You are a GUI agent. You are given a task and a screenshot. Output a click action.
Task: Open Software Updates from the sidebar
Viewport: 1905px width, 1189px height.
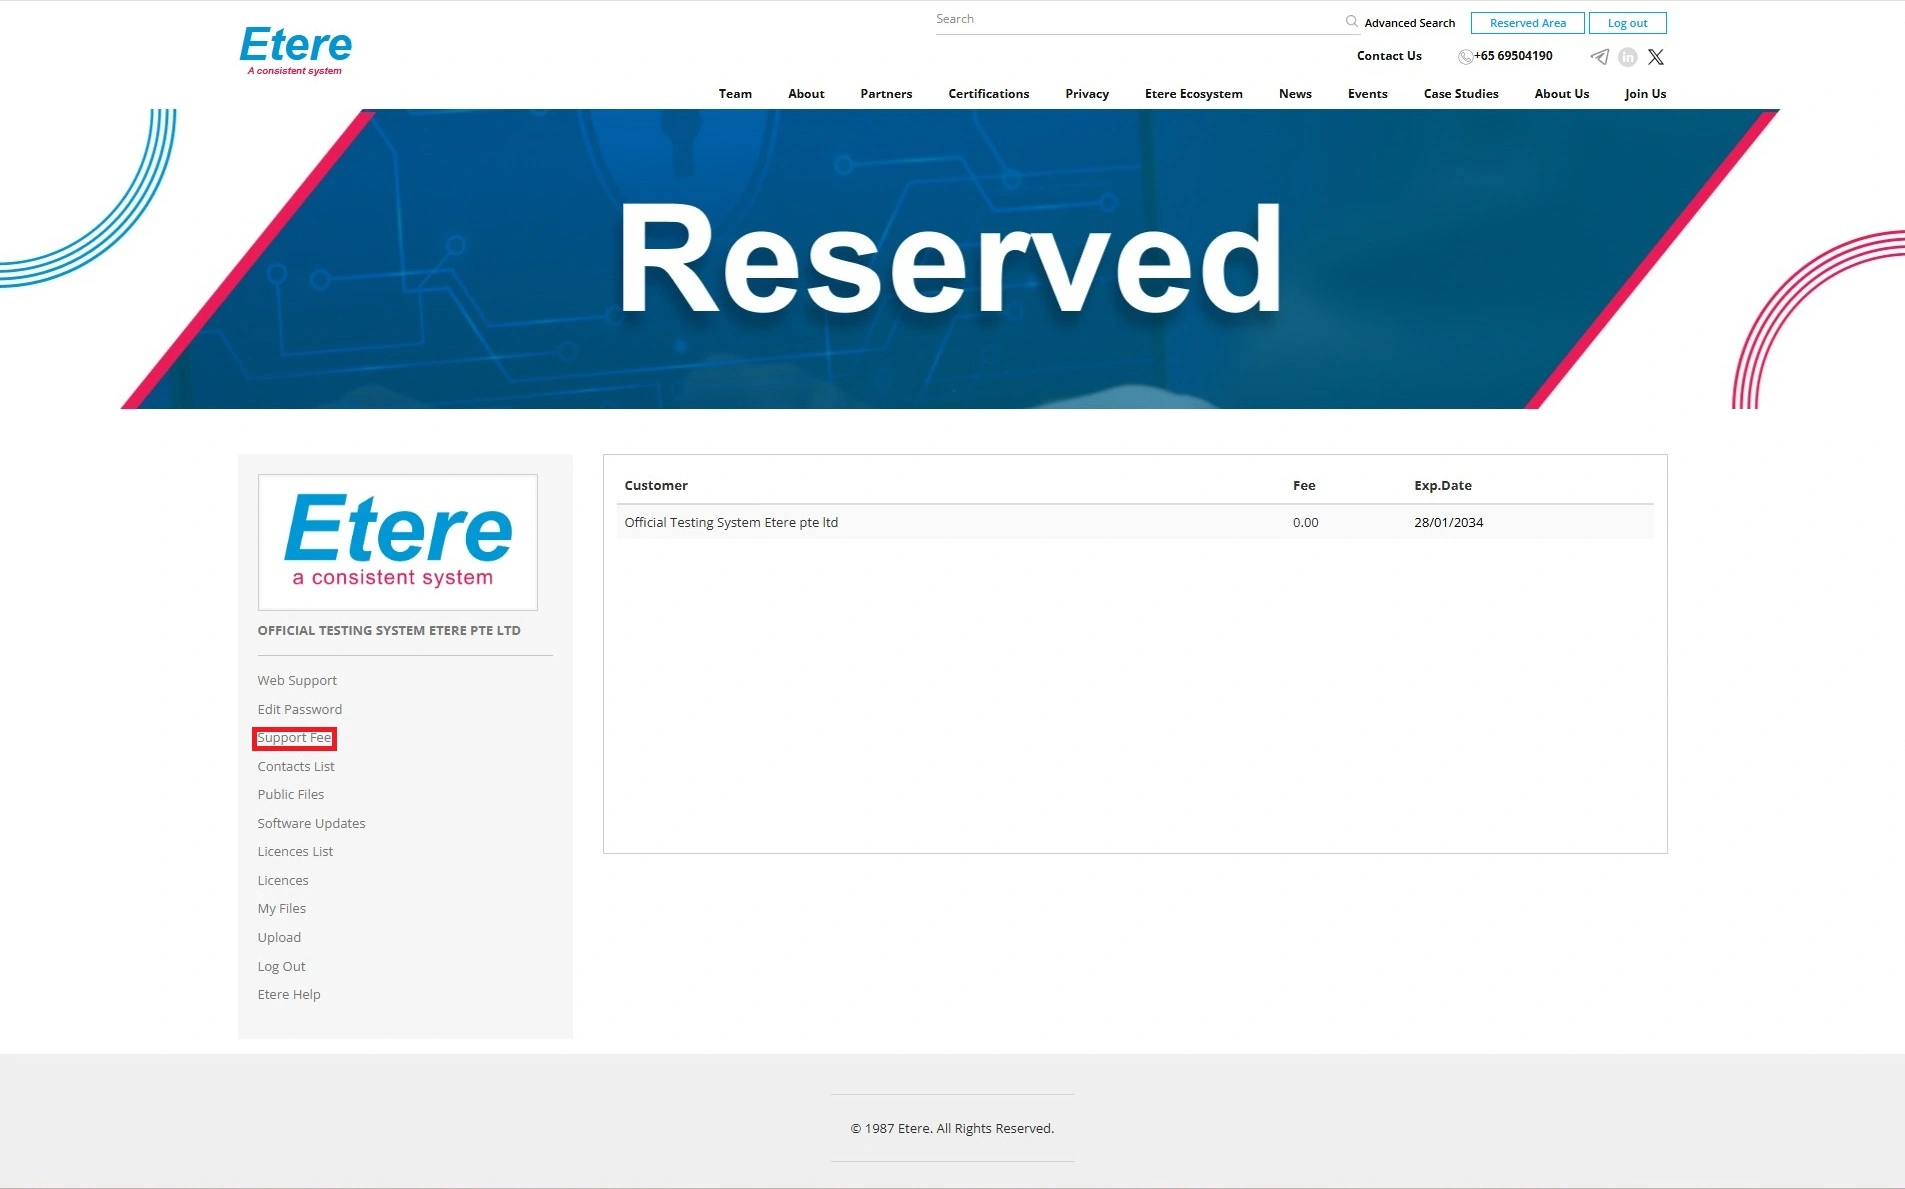click(311, 823)
